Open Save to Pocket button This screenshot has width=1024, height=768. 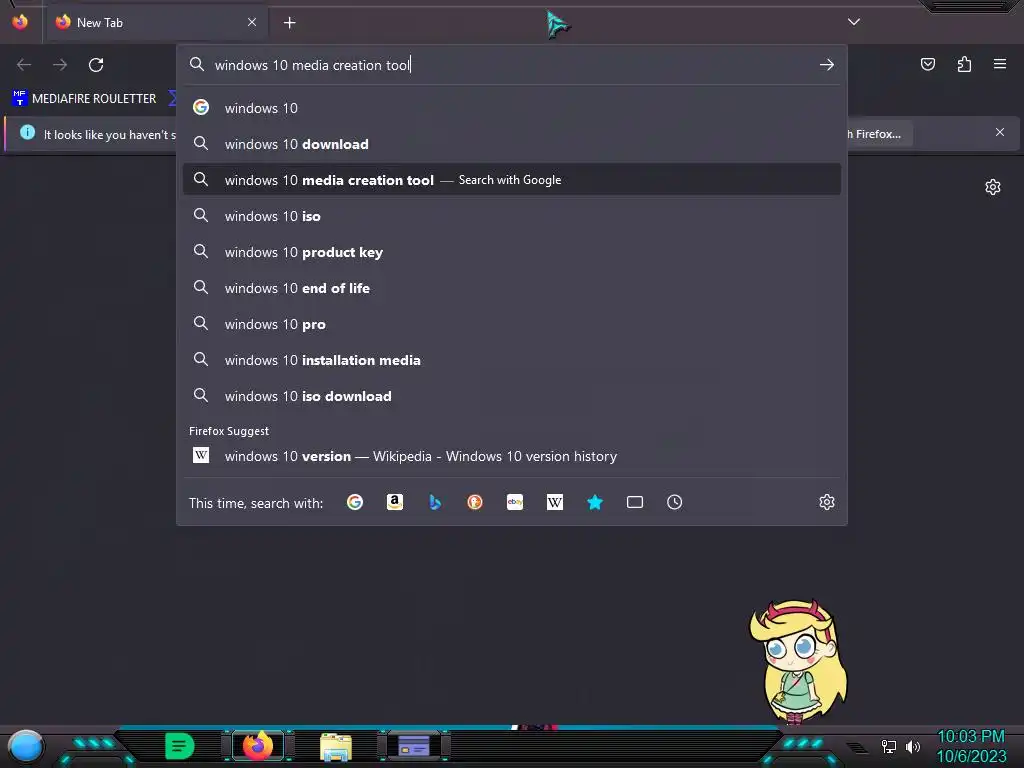[928, 64]
